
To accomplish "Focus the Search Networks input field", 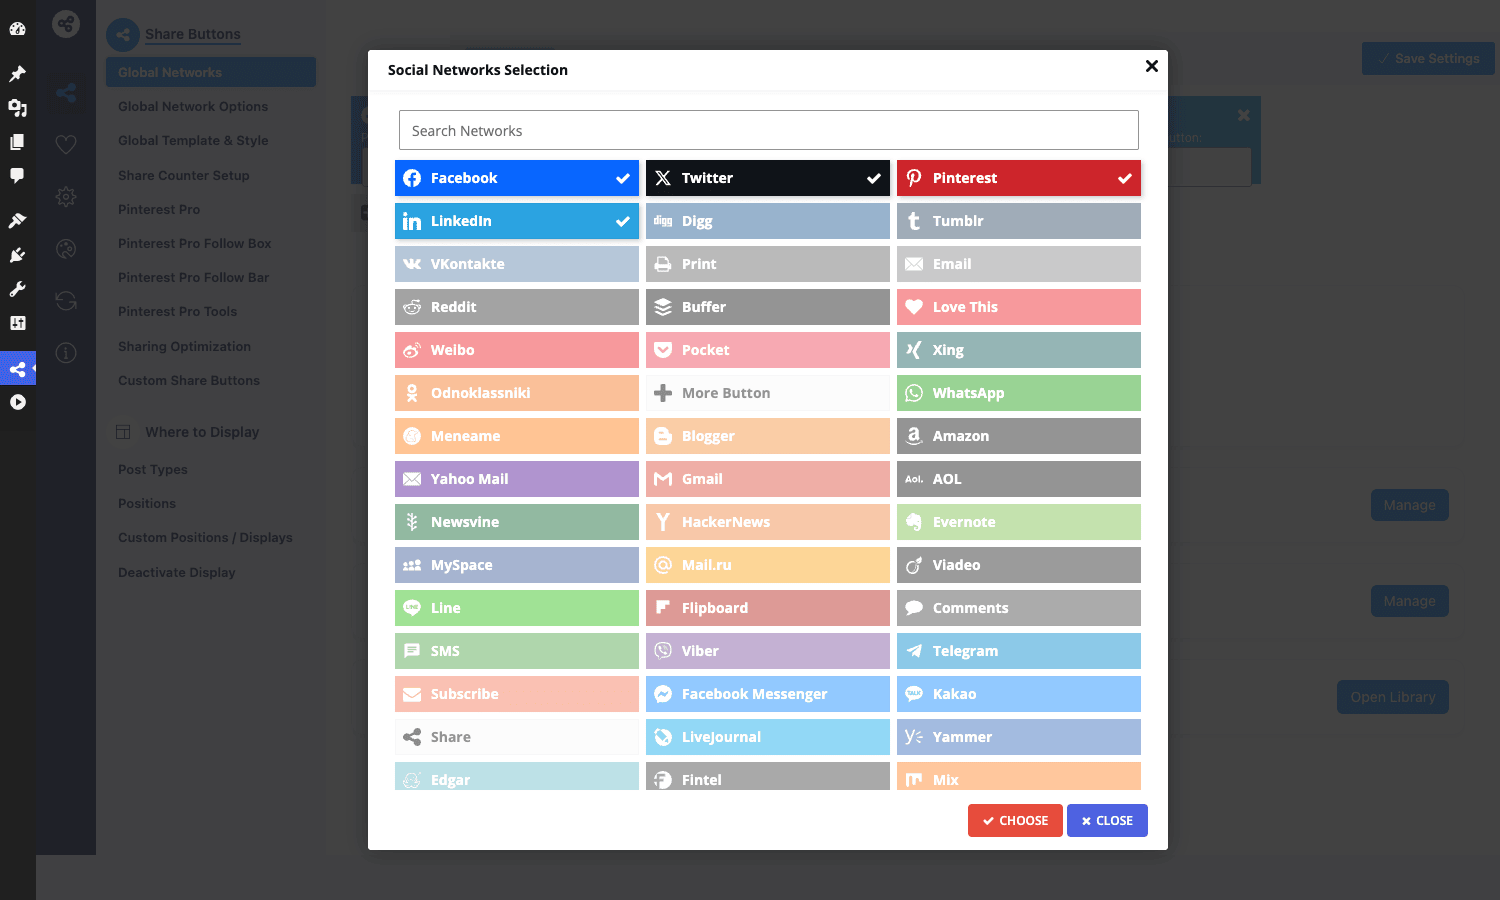I will coord(768,130).
